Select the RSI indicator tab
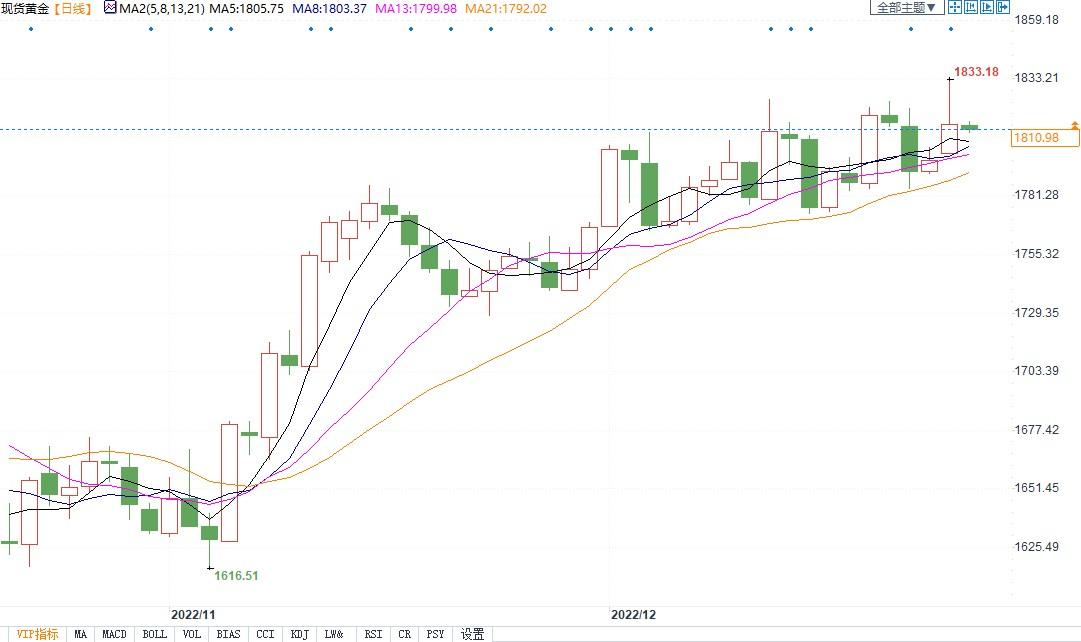This screenshot has width=1081, height=642. (x=373, y=634)
